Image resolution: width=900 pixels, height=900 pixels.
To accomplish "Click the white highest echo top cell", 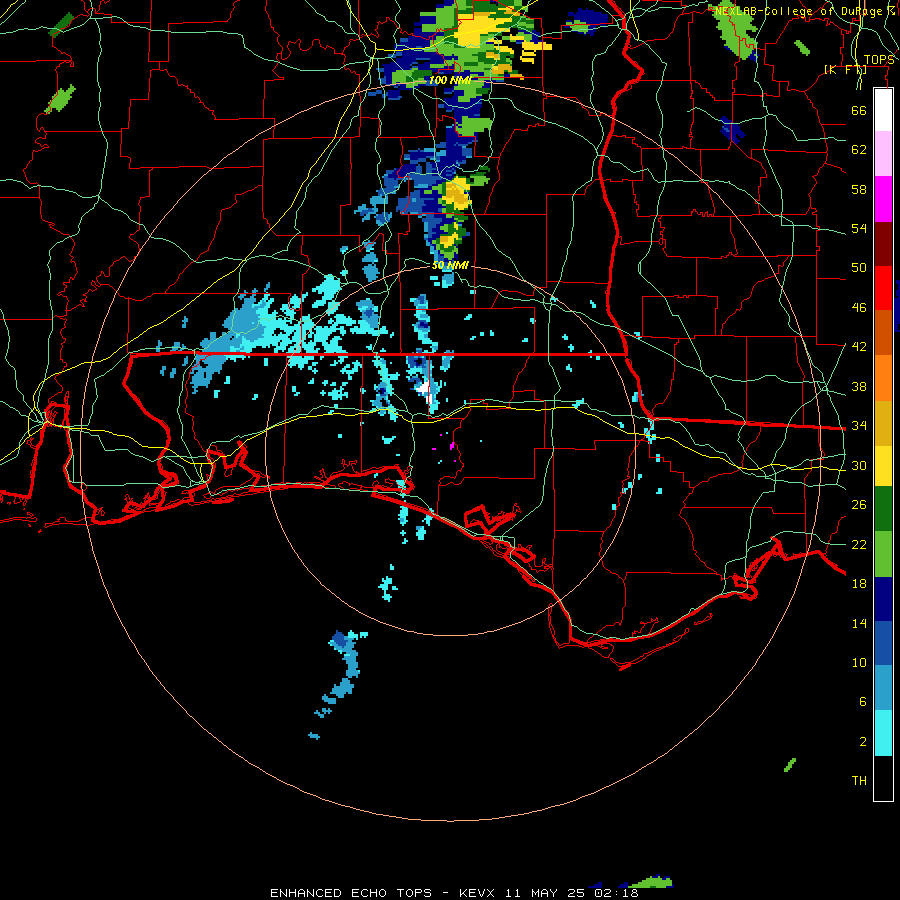I will pos(425,389).
